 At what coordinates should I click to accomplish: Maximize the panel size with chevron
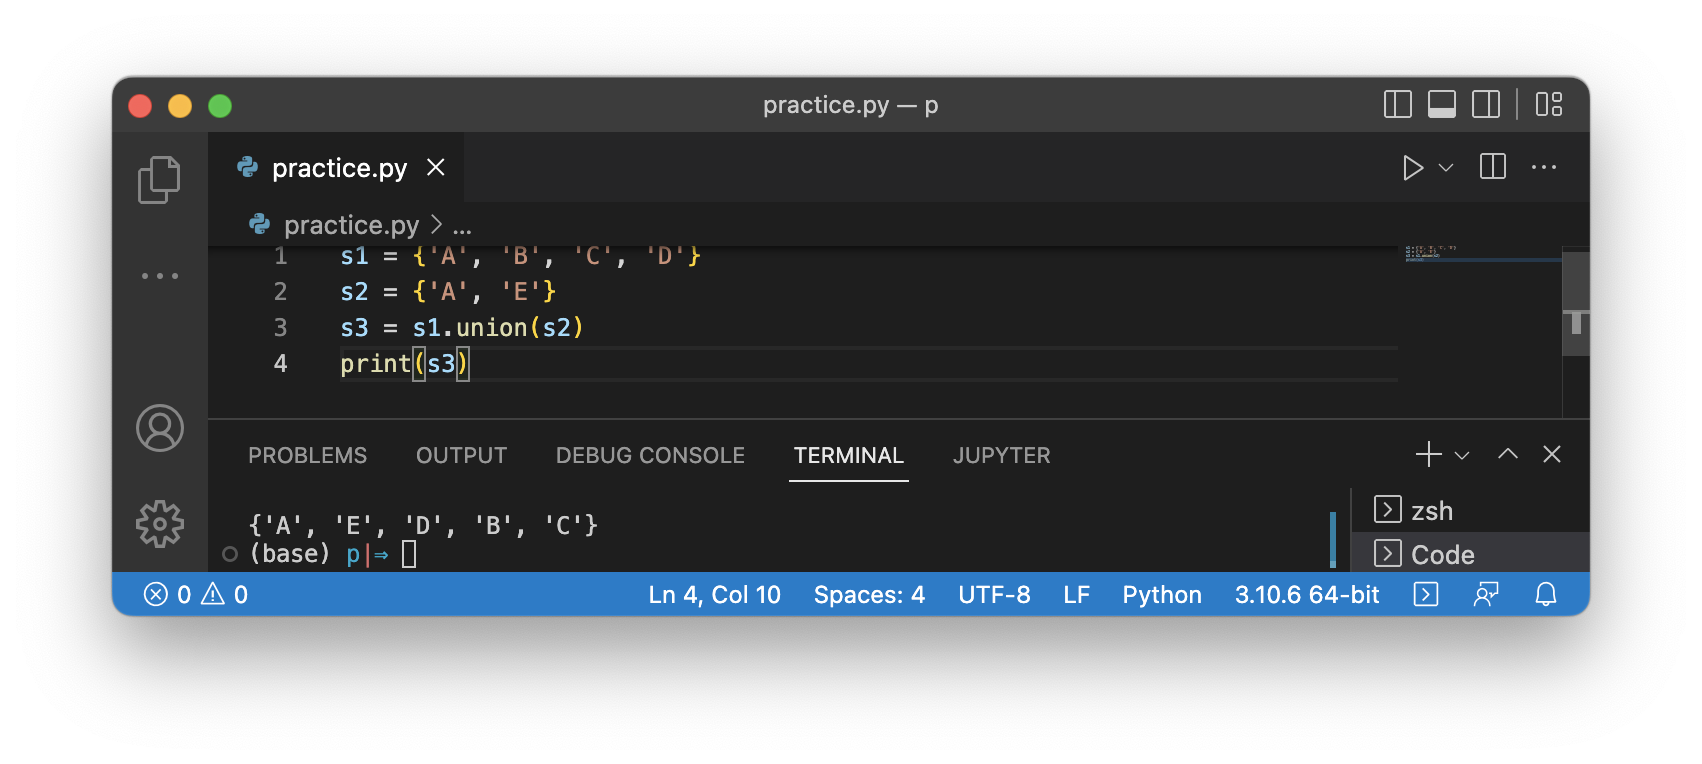coord(1507,455)
